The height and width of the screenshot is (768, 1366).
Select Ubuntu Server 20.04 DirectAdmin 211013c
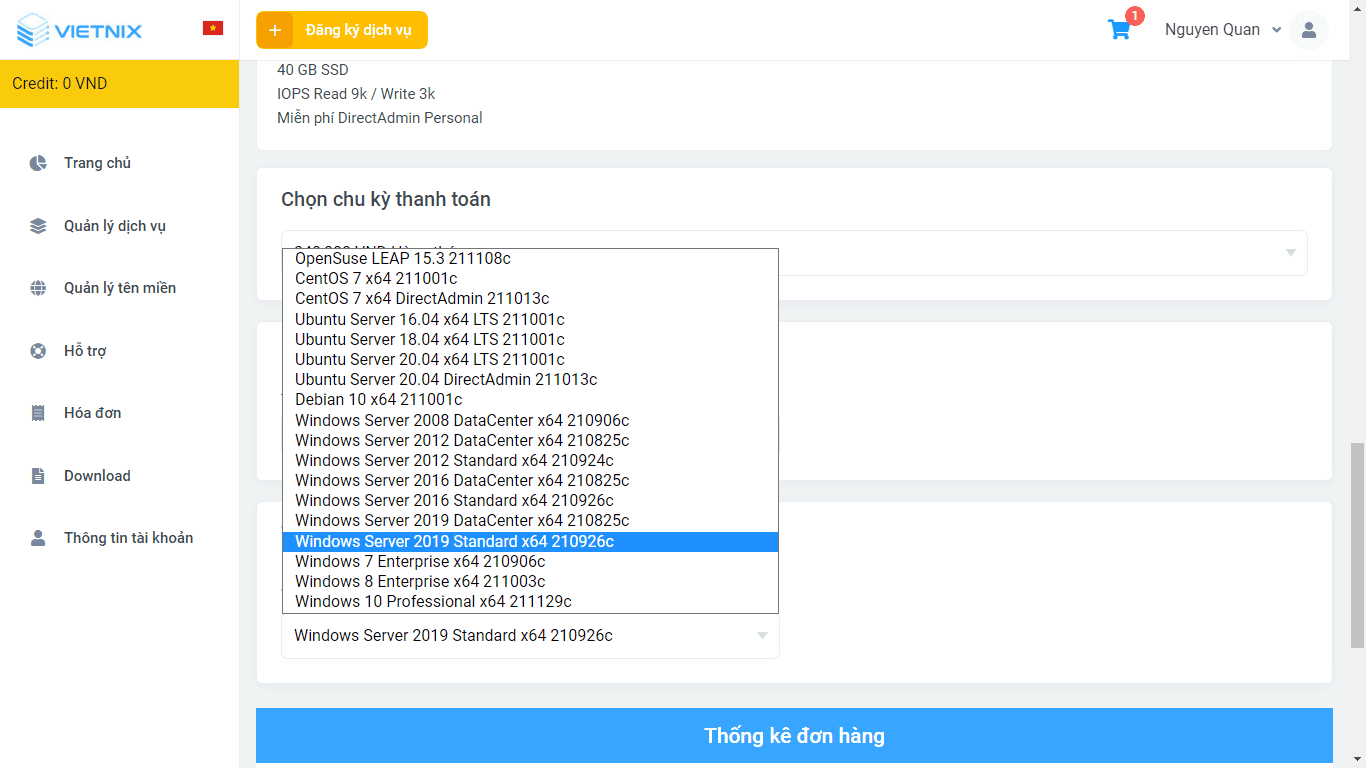(x=530, y=379)
